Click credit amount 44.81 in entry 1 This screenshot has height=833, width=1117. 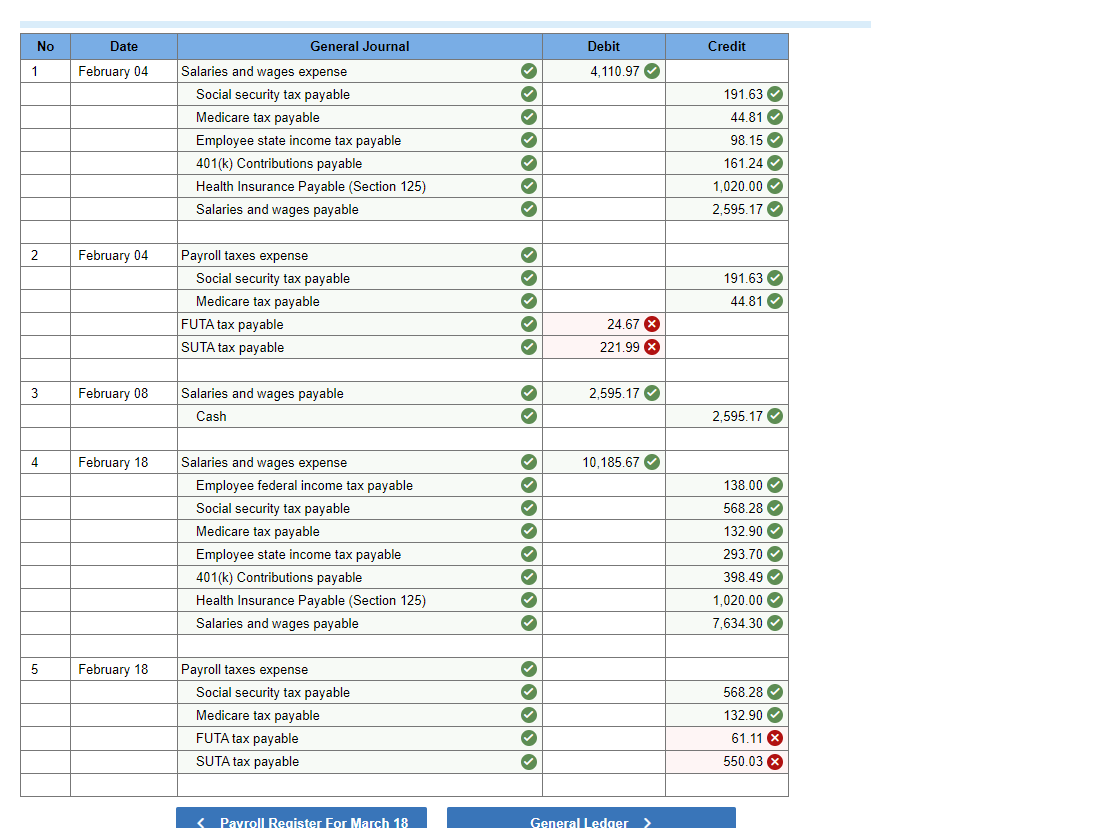tap(747, 118)
